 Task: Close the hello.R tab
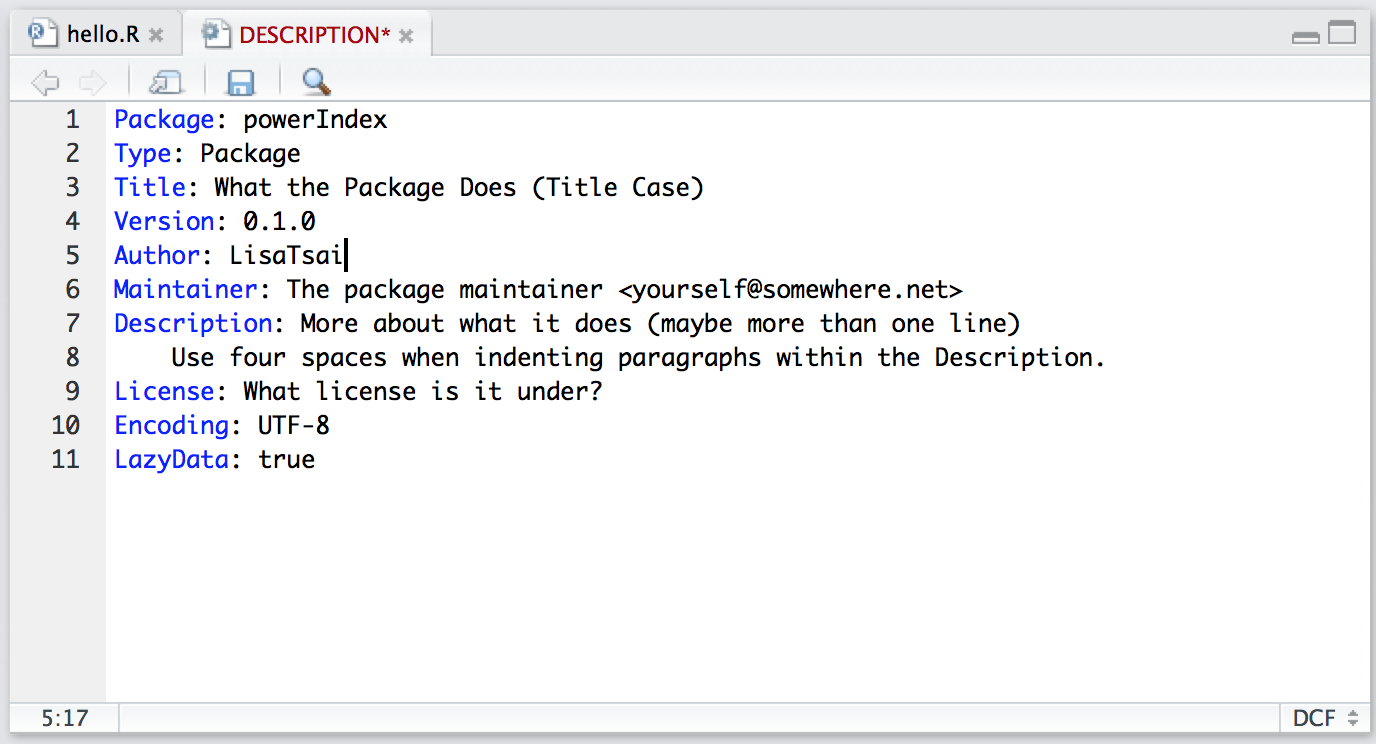(156, 36)
